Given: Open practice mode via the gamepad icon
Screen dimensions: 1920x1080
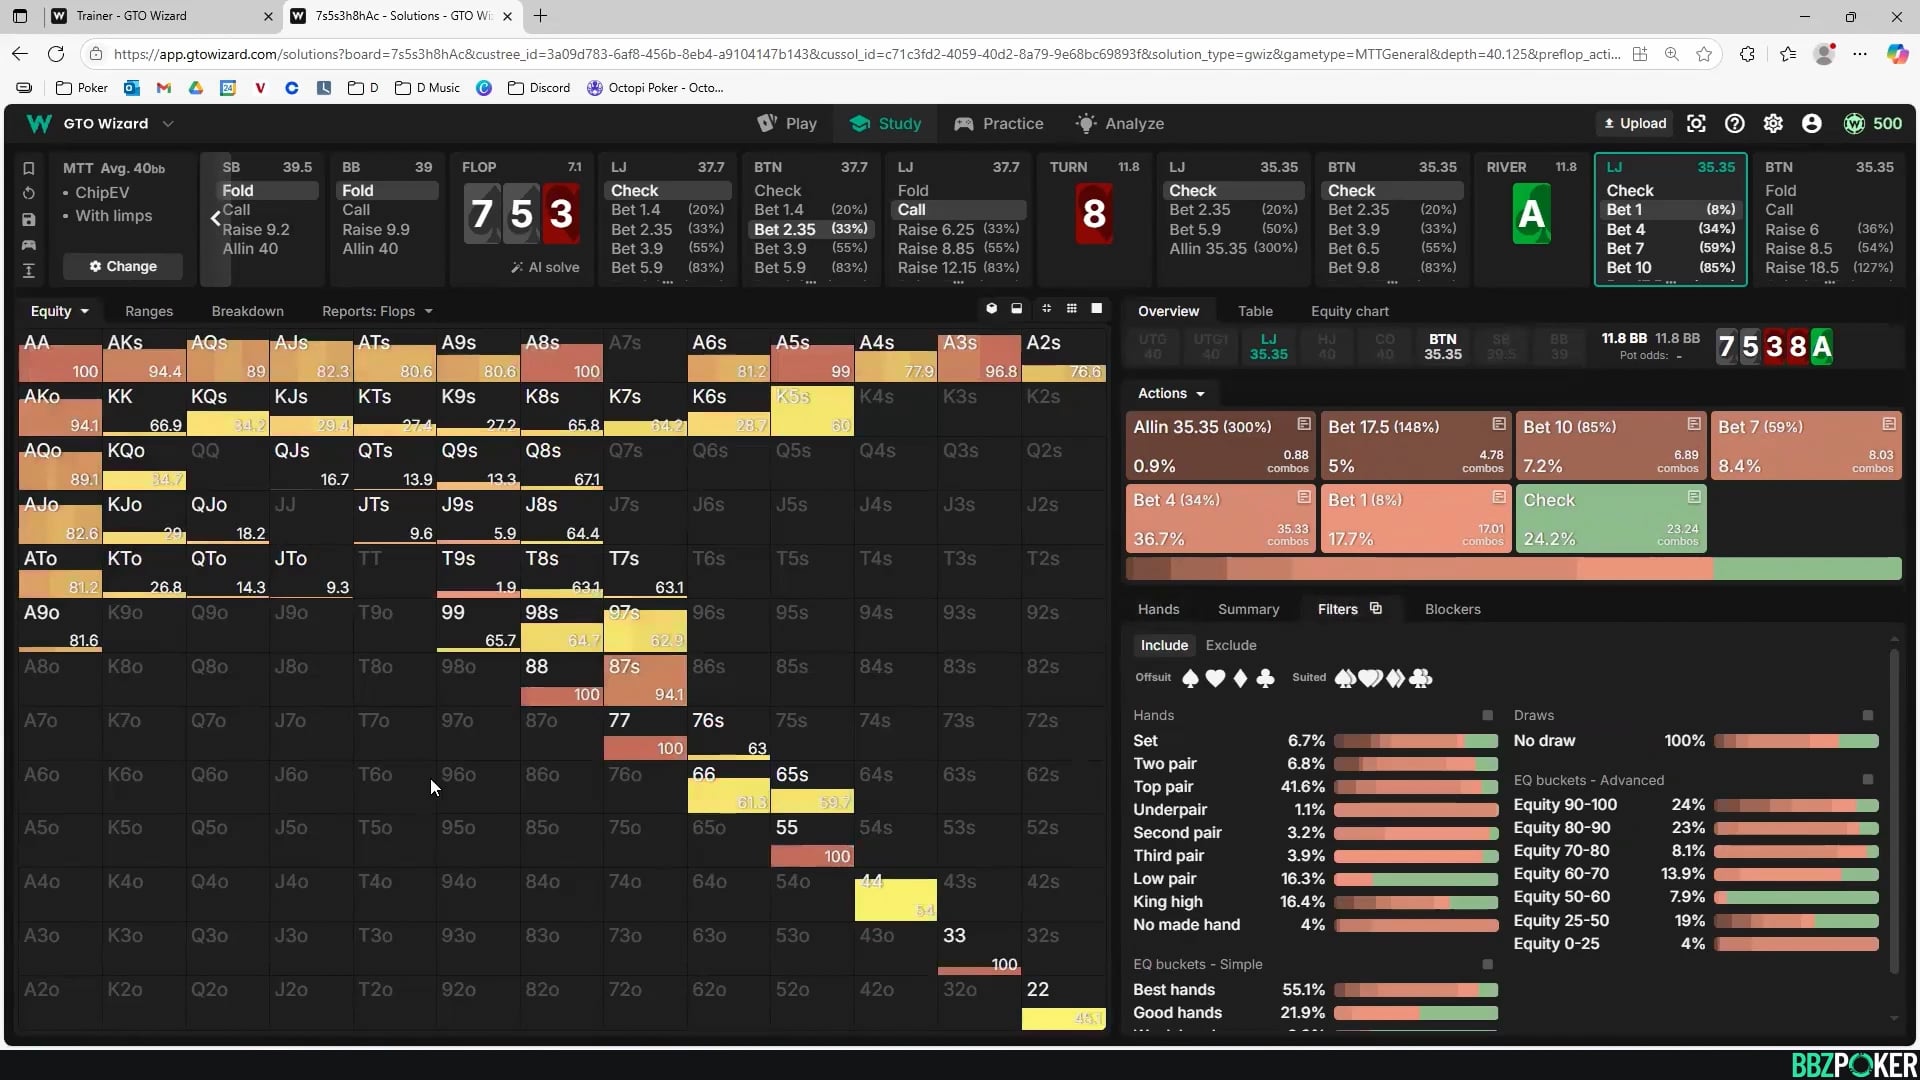Looking at the screenshot, I should point(29,245).
